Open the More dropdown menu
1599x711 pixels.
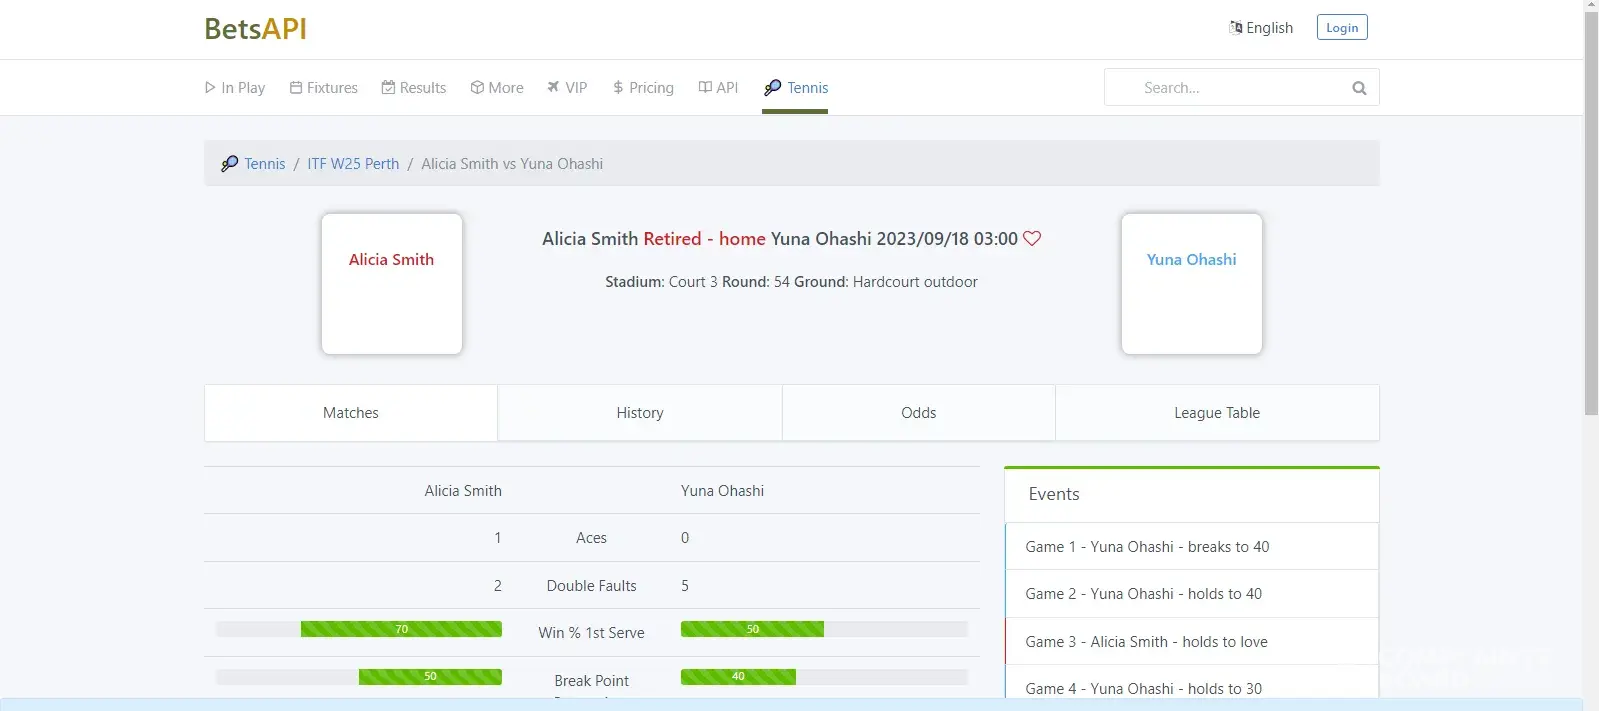coord(497,88)
